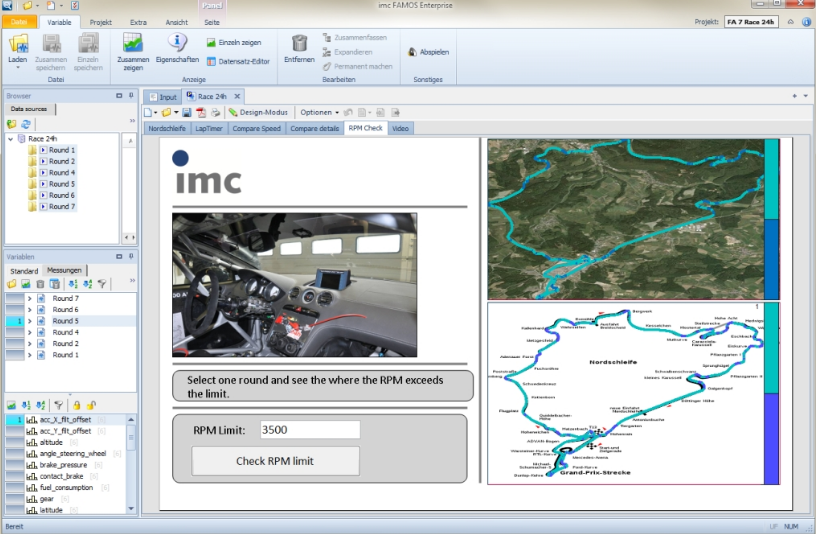Click Zusammen speichern in the ribbon
The image size is (816, 534).
(50, 52)
